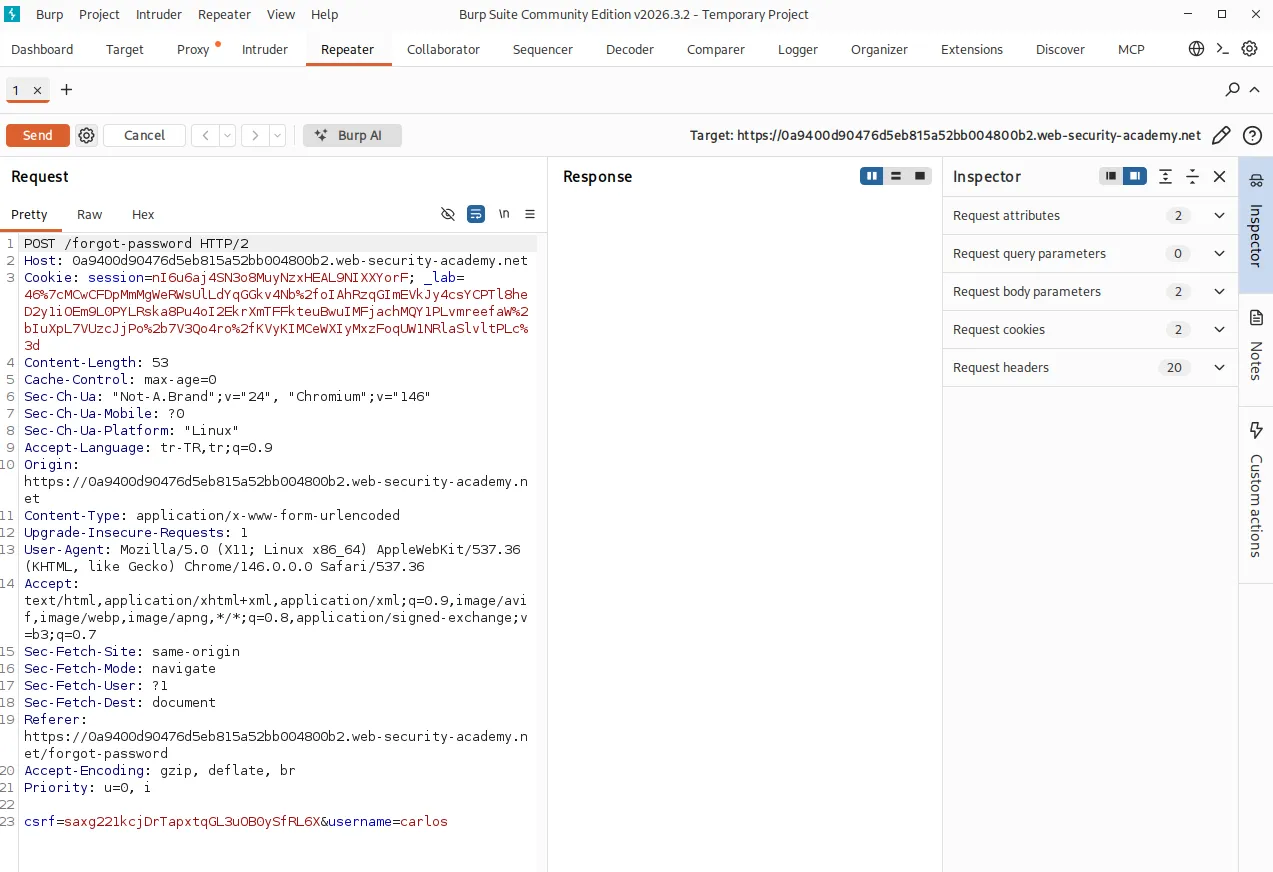
Task: Close the Inspector panel
Action: click(1219, 176)
